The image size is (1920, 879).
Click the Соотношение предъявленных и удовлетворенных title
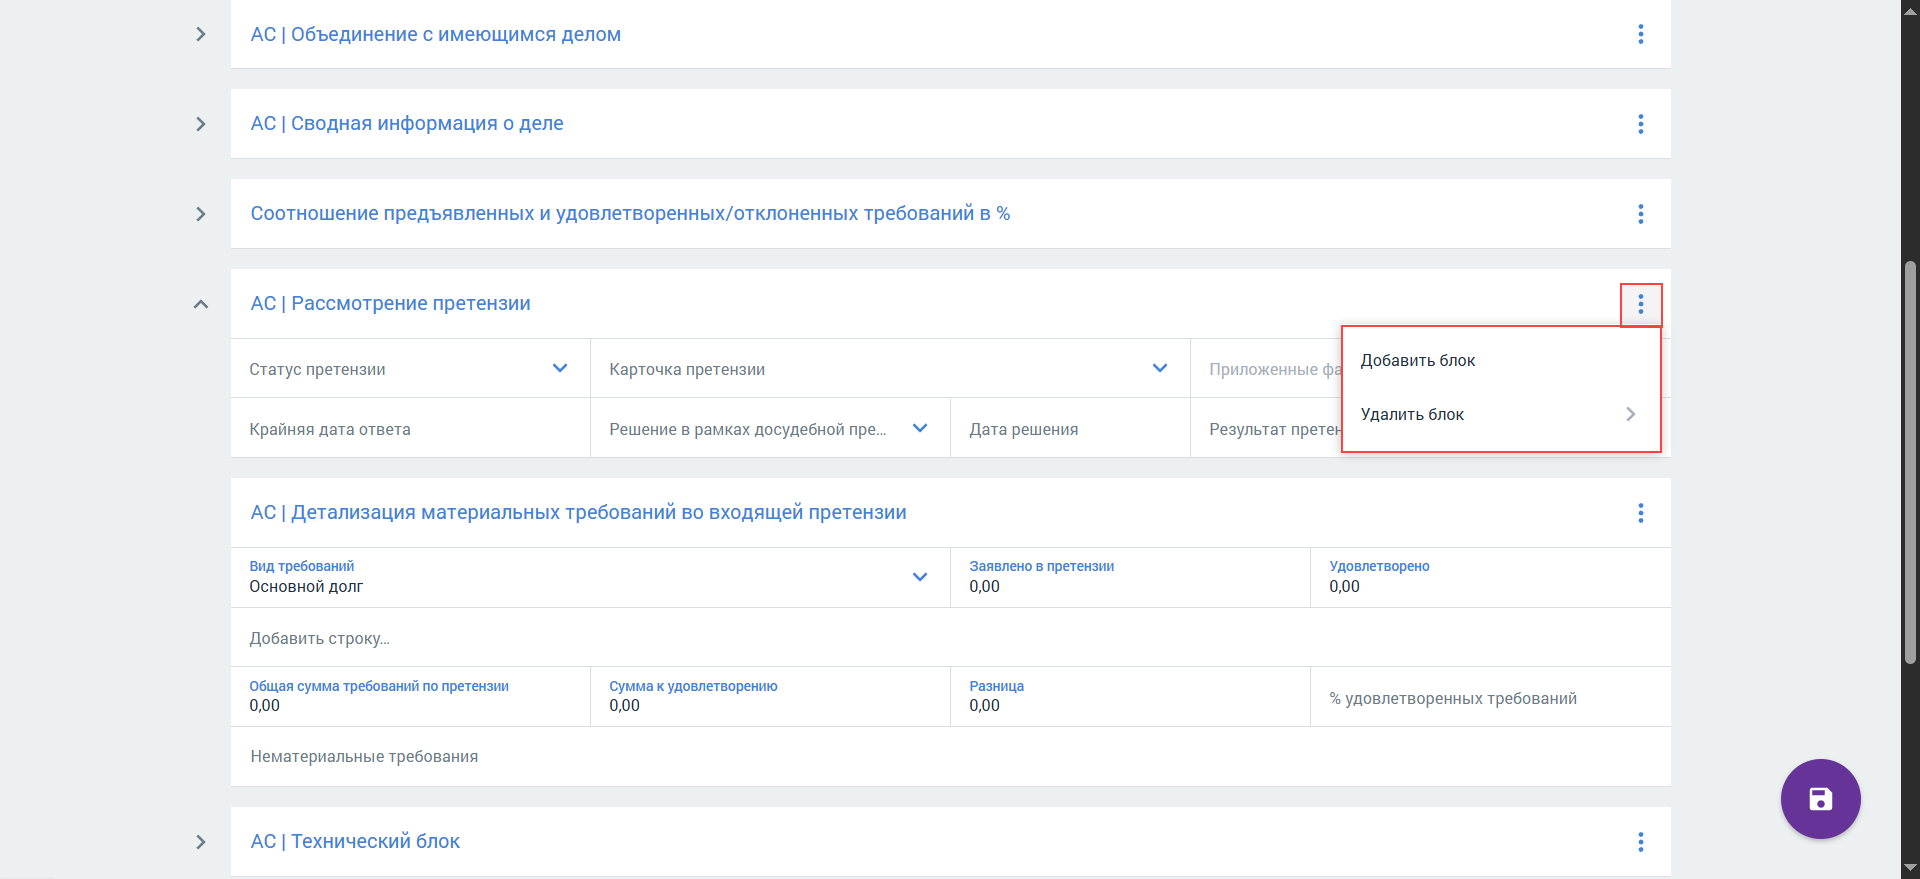tap(630, 214)
